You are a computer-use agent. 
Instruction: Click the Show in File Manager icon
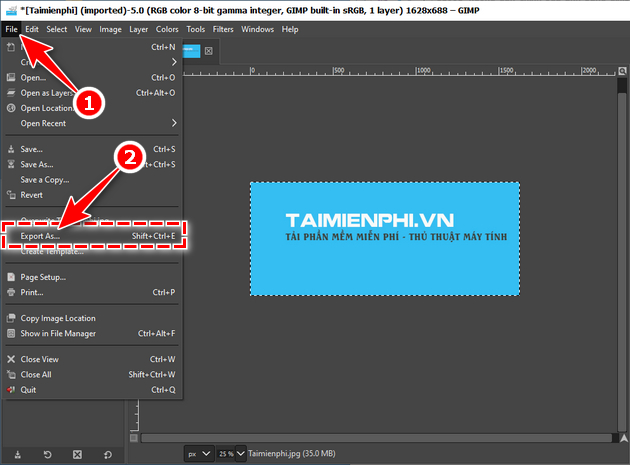tap(11, 333)
